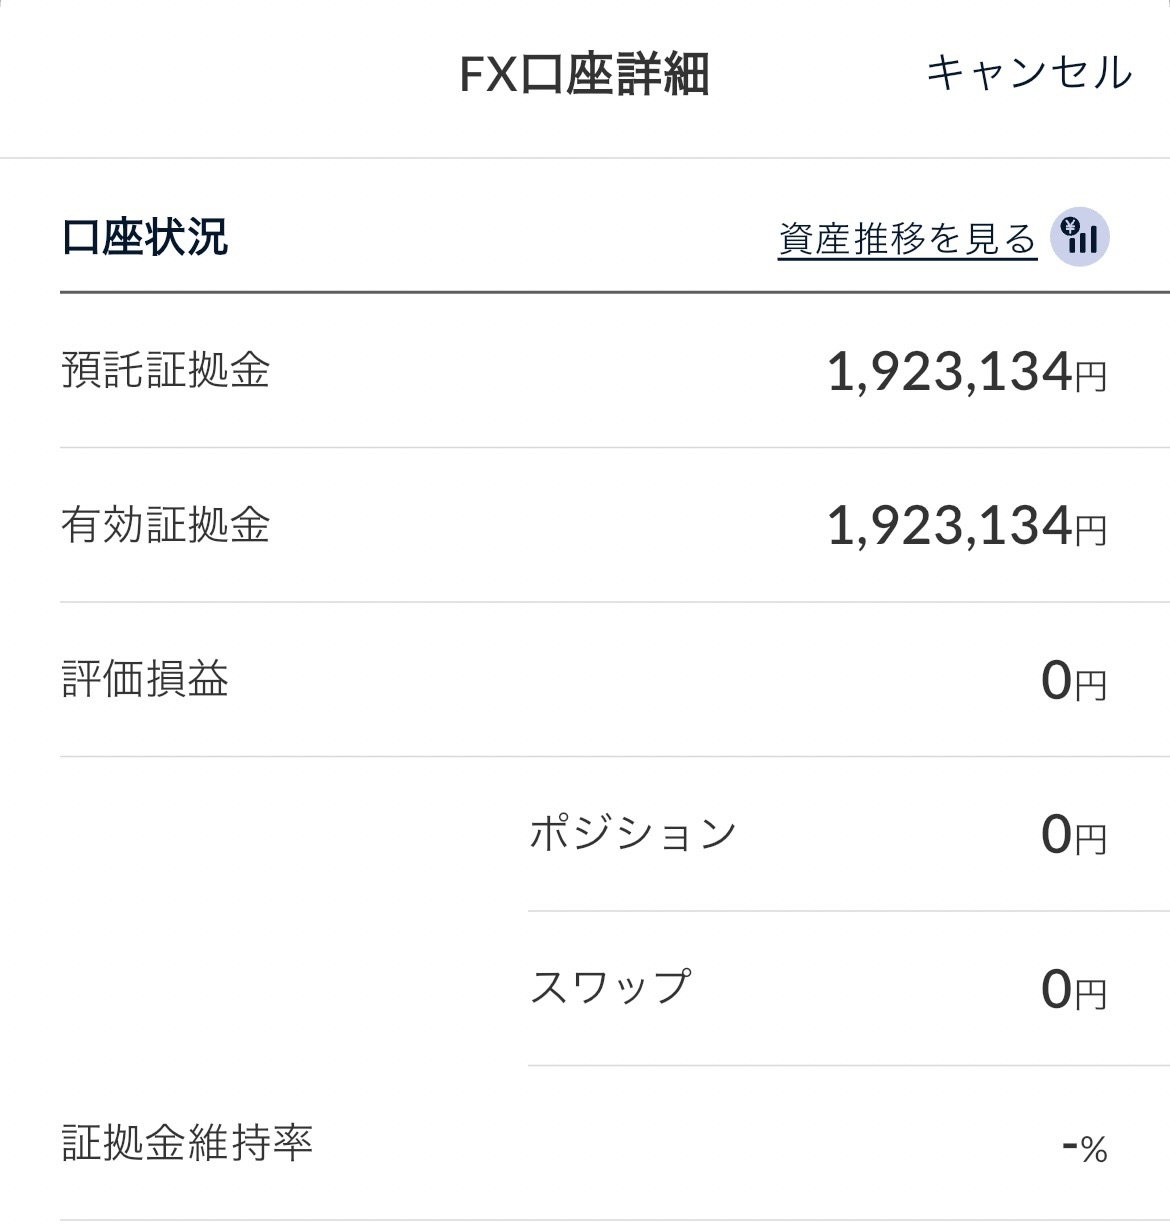1170x1232 pixels.
Task: Tap the 預託証拠金 label
Action: point(166,371)
